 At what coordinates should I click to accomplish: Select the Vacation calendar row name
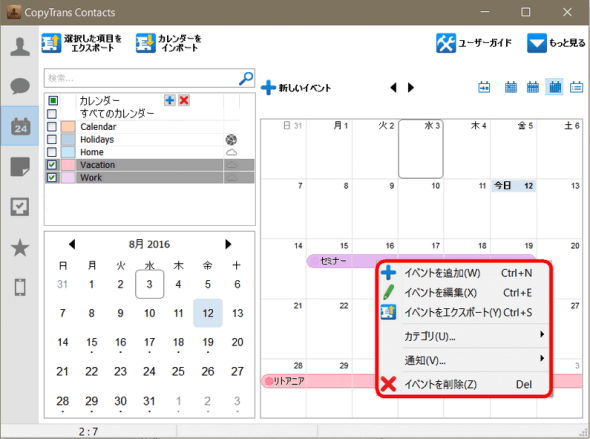tap(97, 165)
